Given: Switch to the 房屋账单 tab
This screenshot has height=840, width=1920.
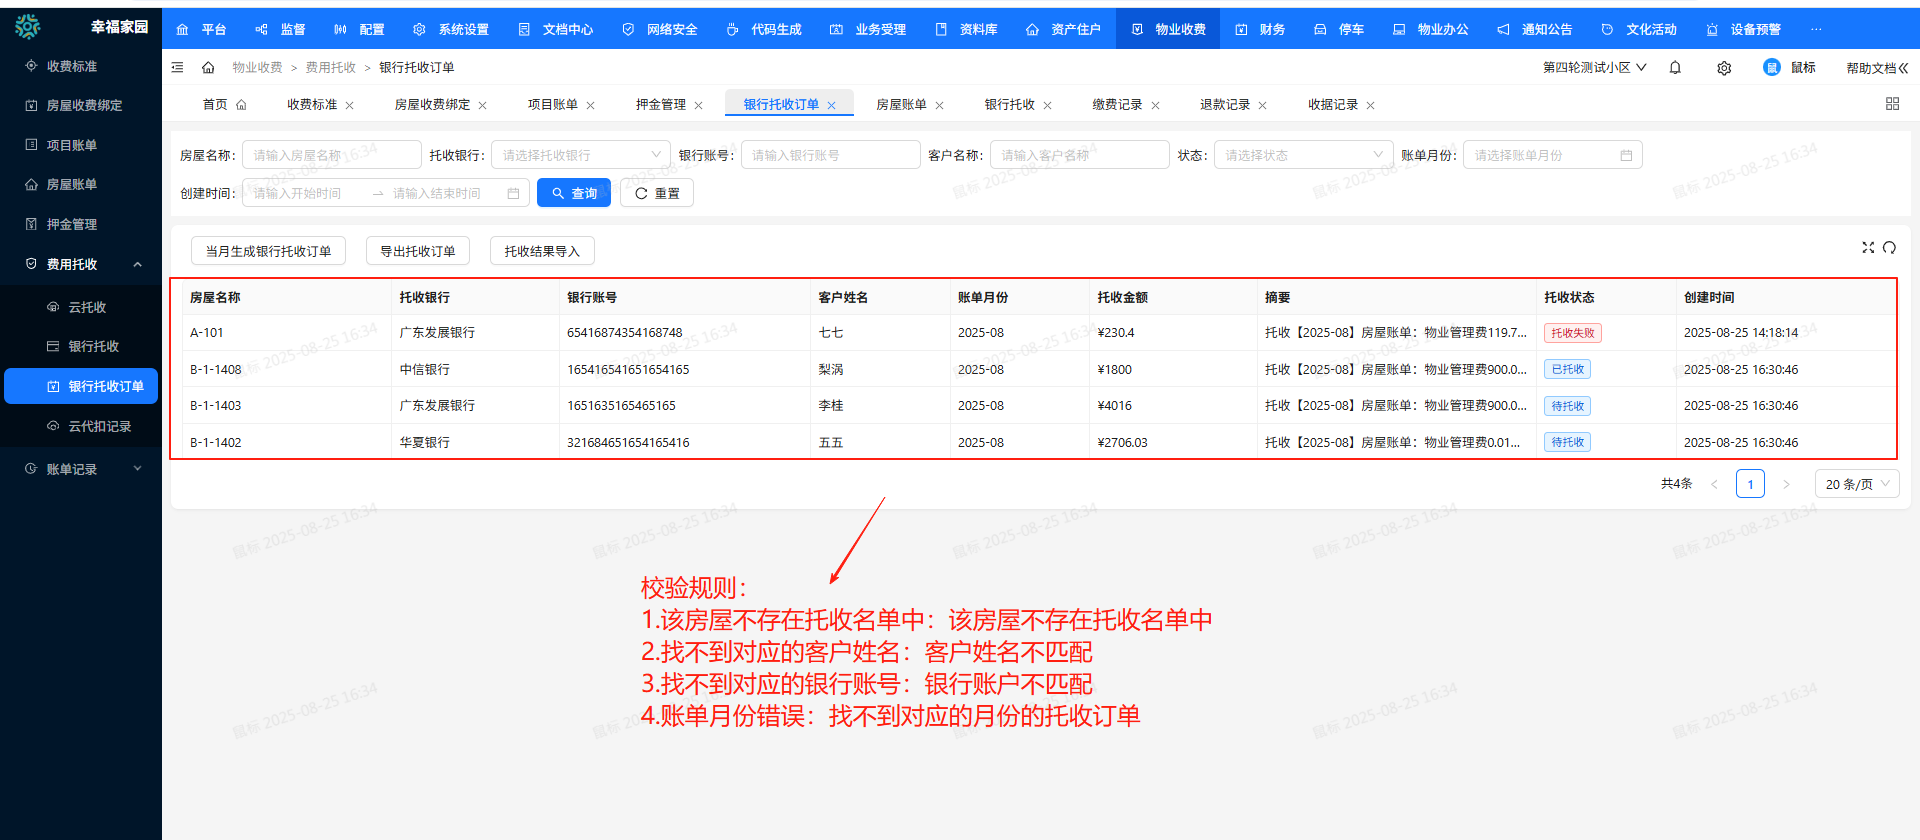Looking at the screenshot, I should pyautogui.click(x=901, y=105).
